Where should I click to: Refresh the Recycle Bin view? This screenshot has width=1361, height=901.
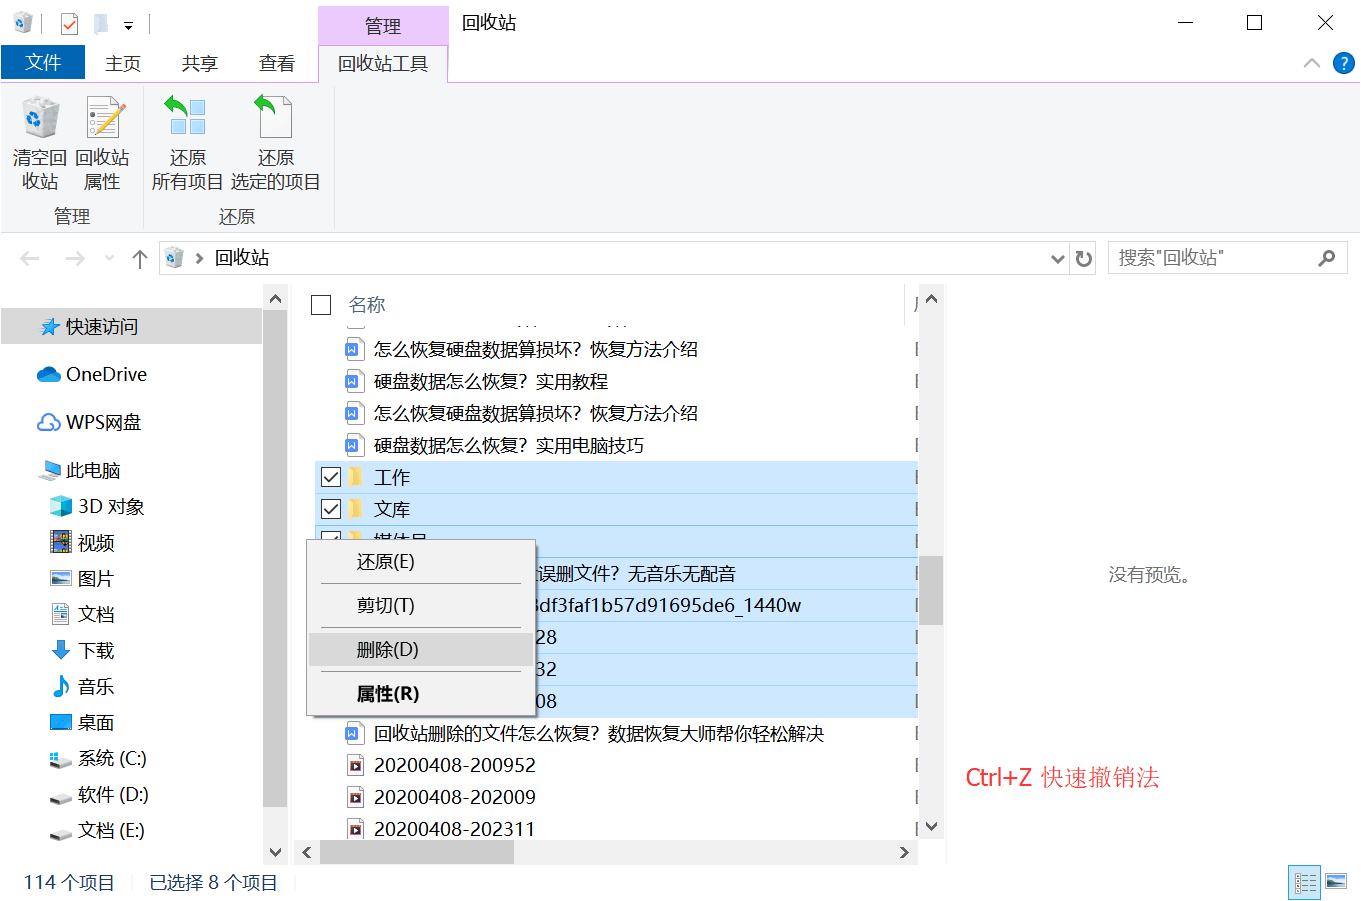pyautogui.click(x=1083, y=258)
